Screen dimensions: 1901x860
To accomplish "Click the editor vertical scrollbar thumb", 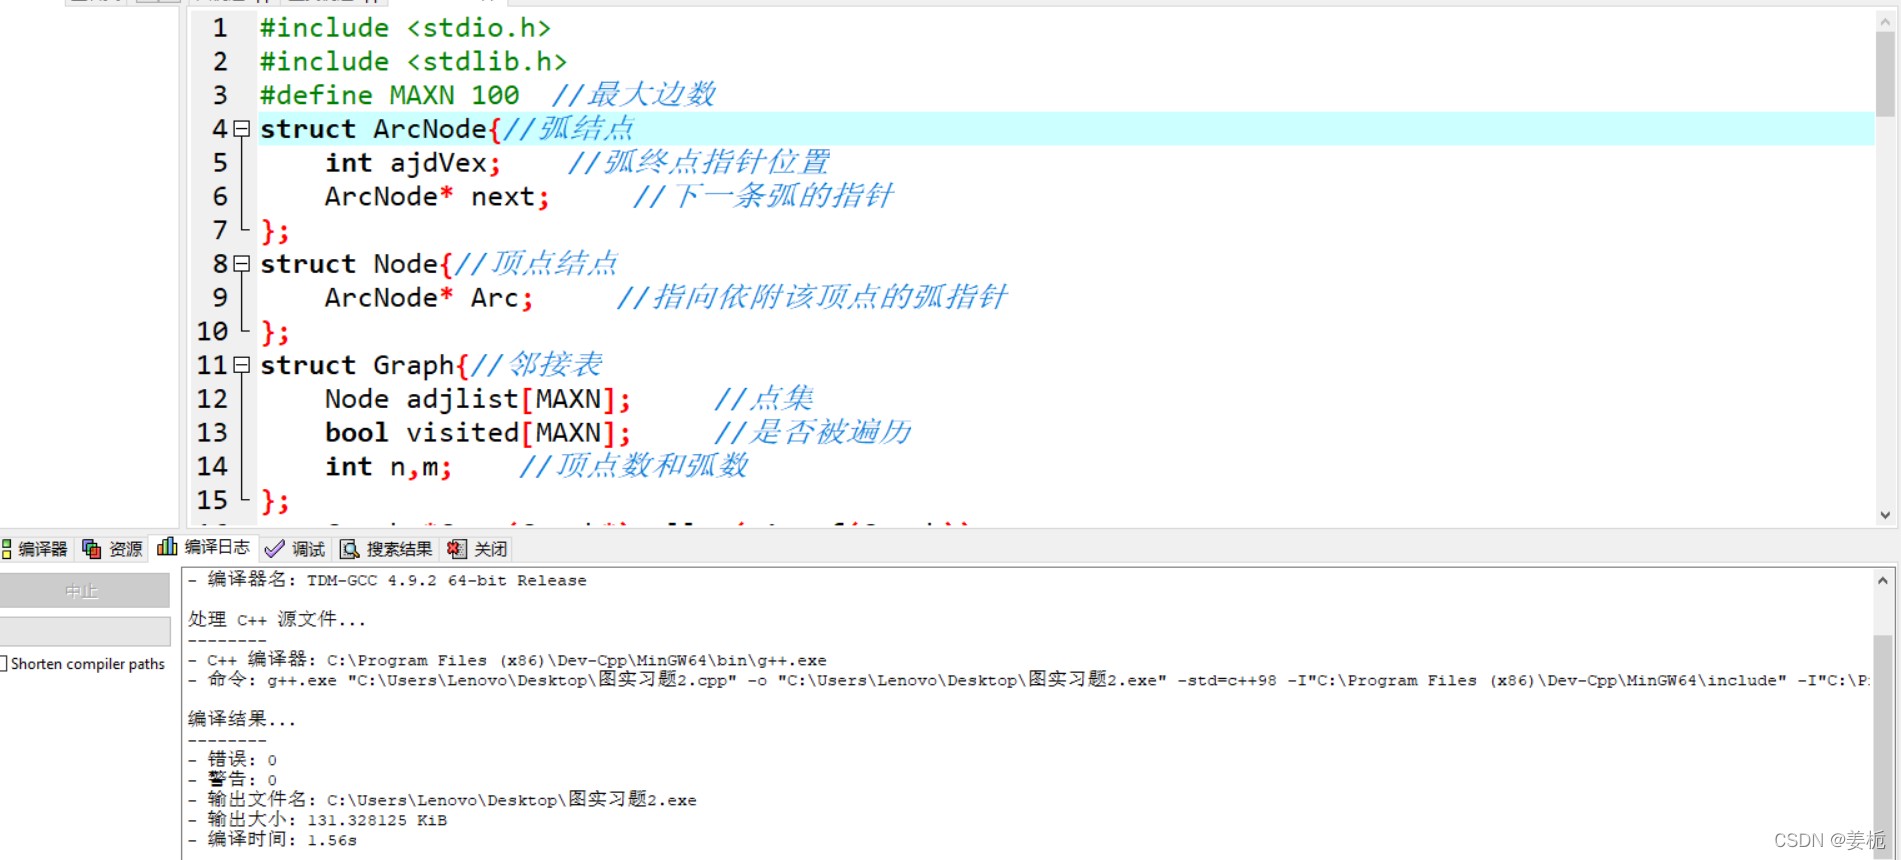I will (x=1885, y=74).
